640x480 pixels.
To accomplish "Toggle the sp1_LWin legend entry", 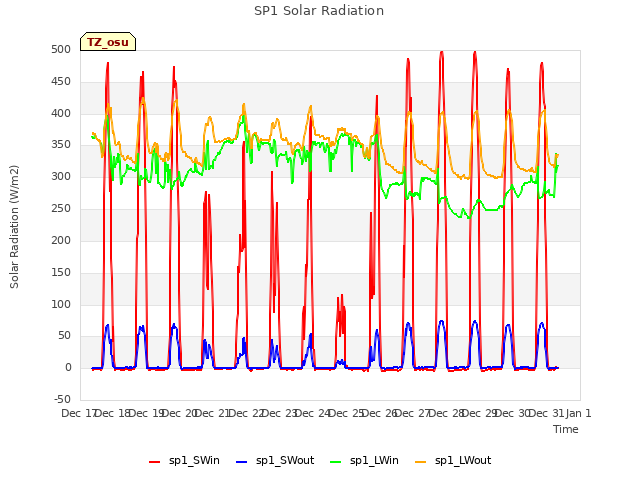I will pyautogui.click(x=364, y=460).
